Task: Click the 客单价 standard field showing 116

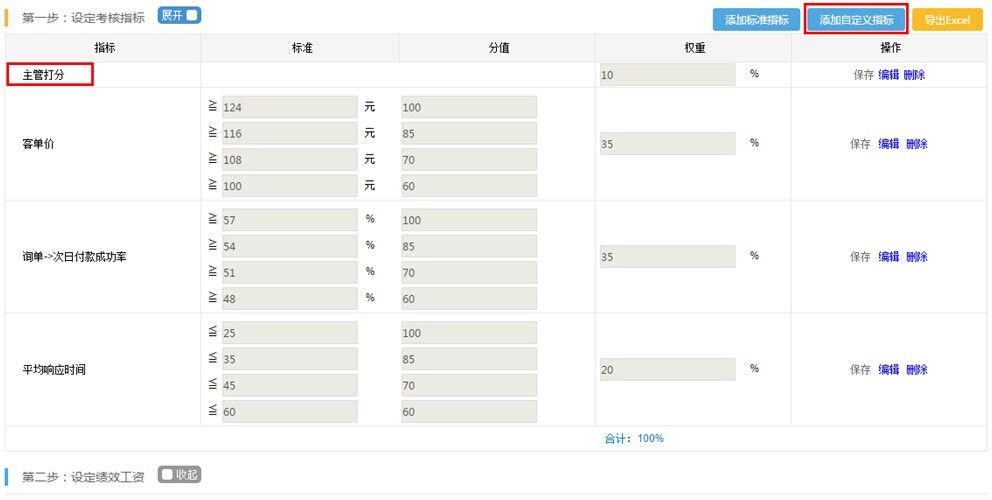Action: coord(290,134)
